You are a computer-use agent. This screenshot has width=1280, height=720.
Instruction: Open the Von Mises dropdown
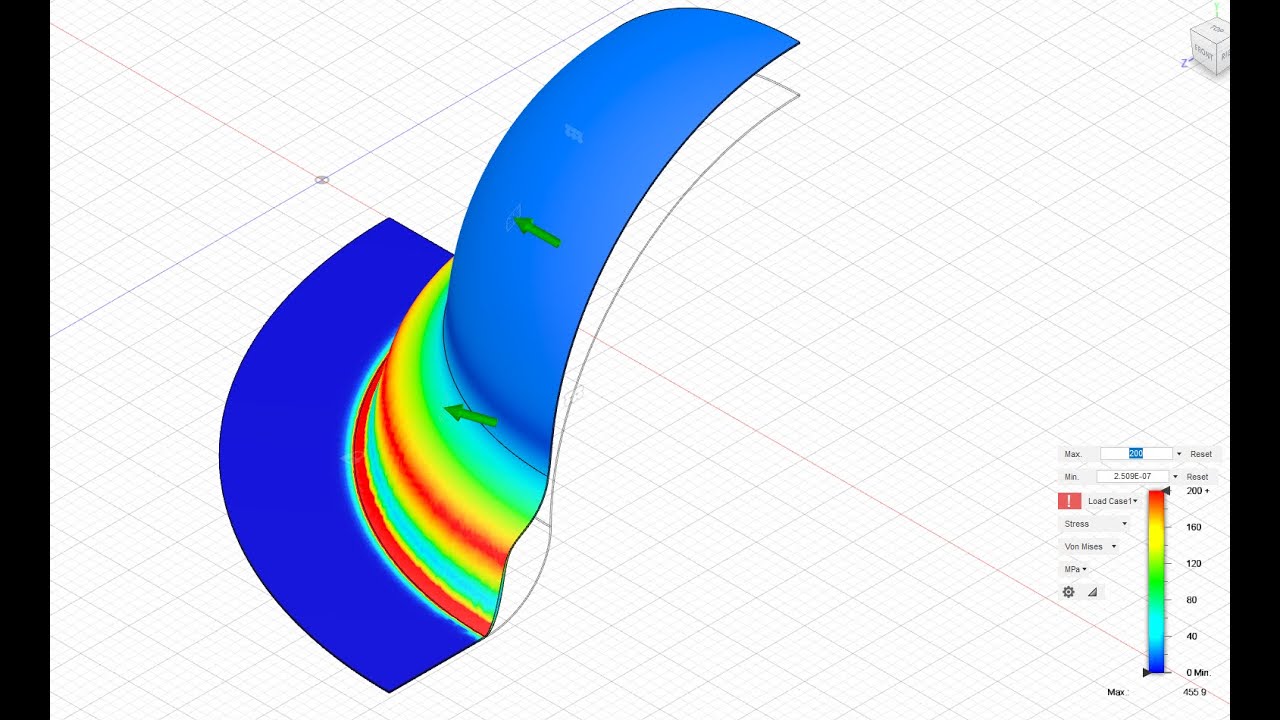(1090, 547)
